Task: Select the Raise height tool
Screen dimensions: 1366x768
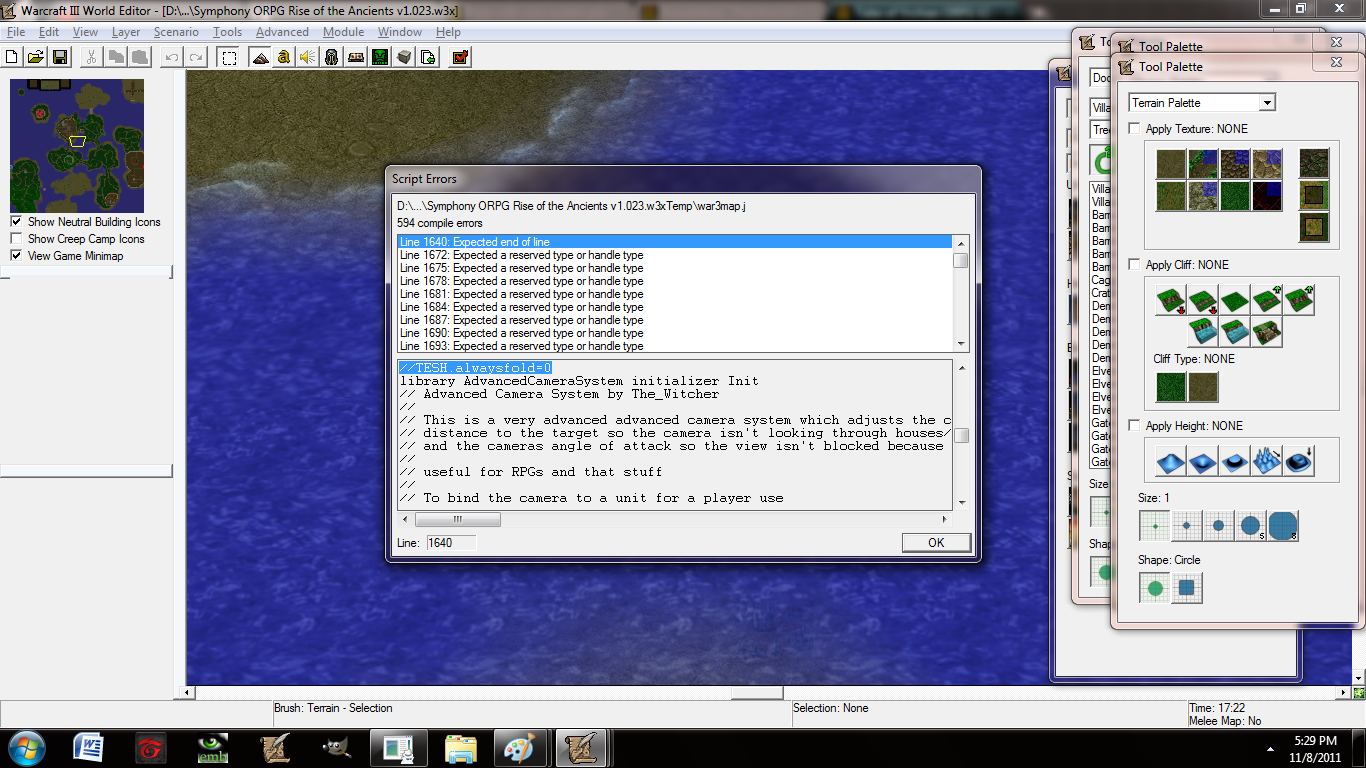Action: pos(1170,461)
